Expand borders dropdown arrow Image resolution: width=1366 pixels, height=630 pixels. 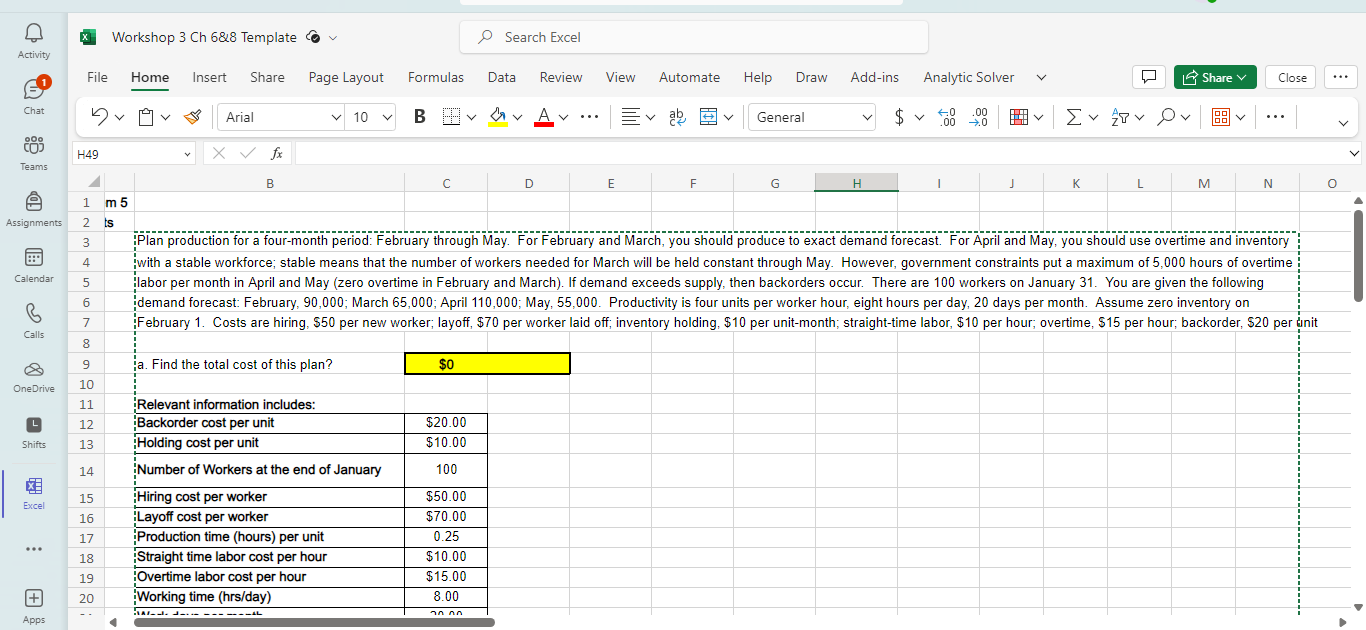coord(471,118)
